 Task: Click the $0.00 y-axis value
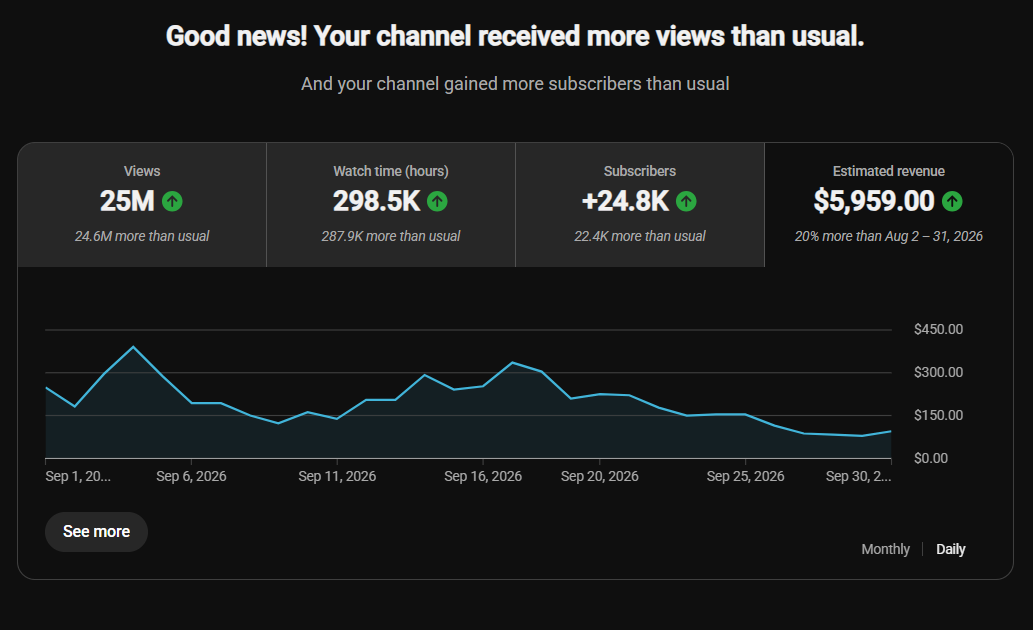coord(931,458)
